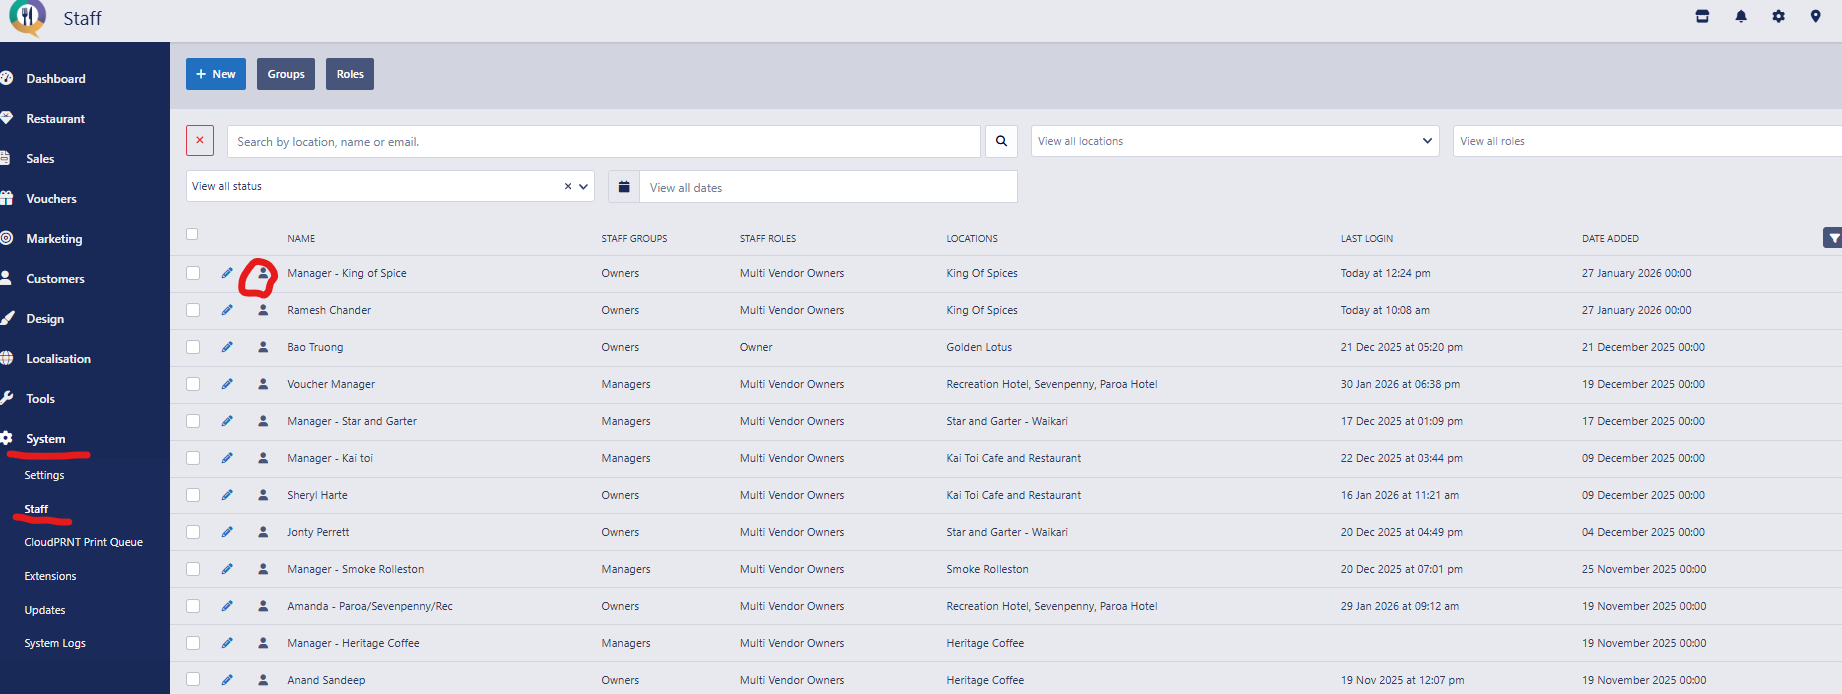Open the calendar date picker icon
Viewport: 1842px width, 694px height.
[x=624, y=187]
